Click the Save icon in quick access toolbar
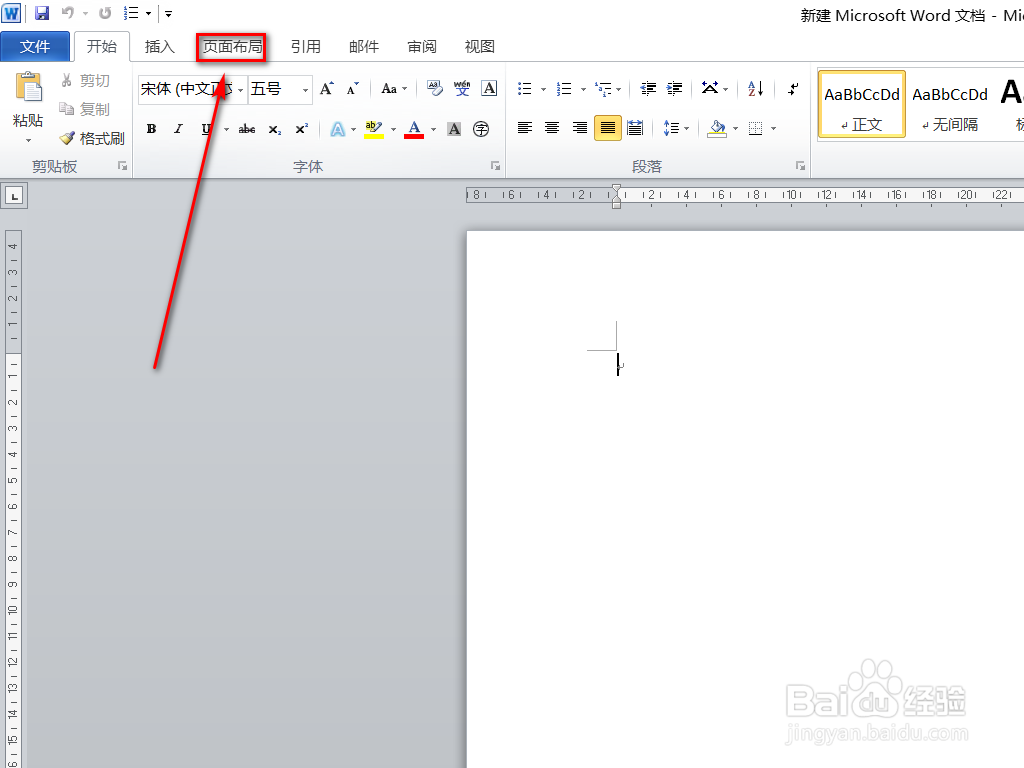The image size is (1024, 768). (42, 13)
